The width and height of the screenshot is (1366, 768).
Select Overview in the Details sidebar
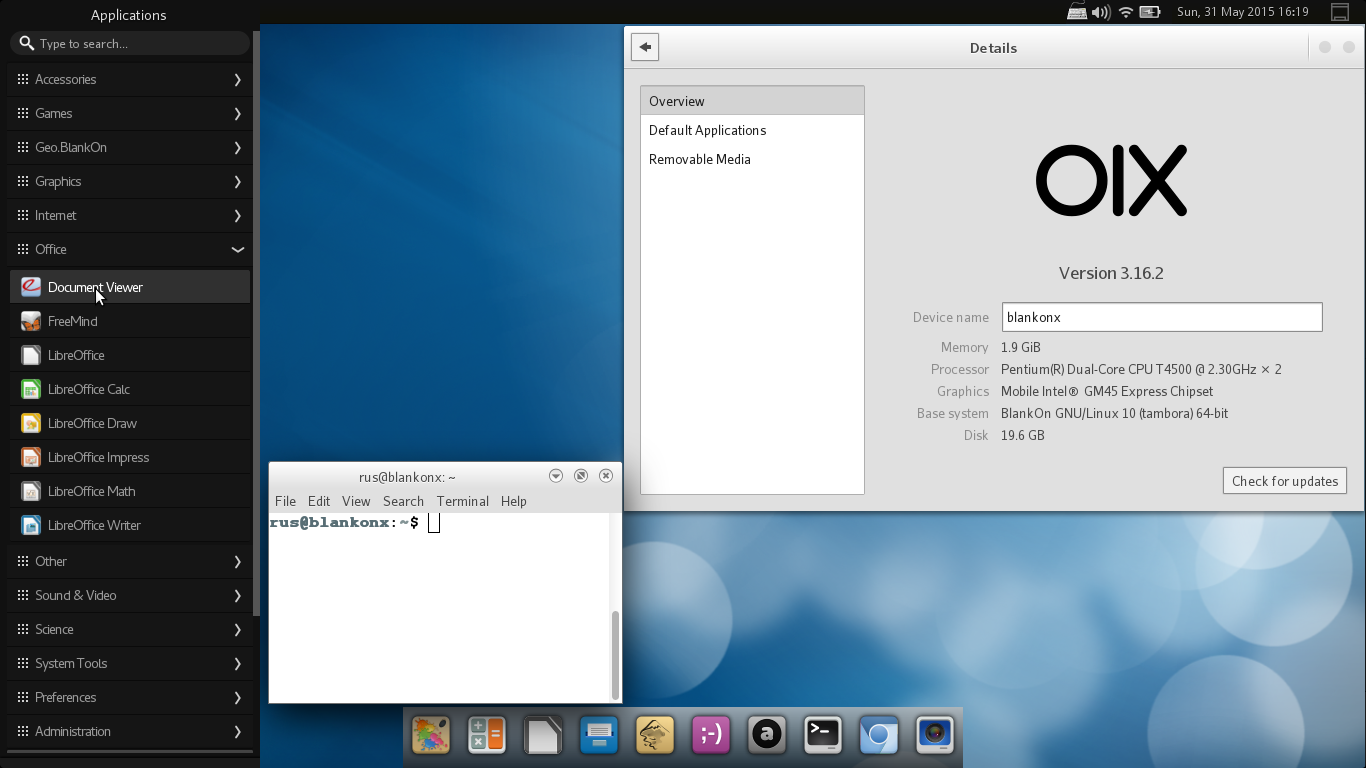tap(752, 101)
